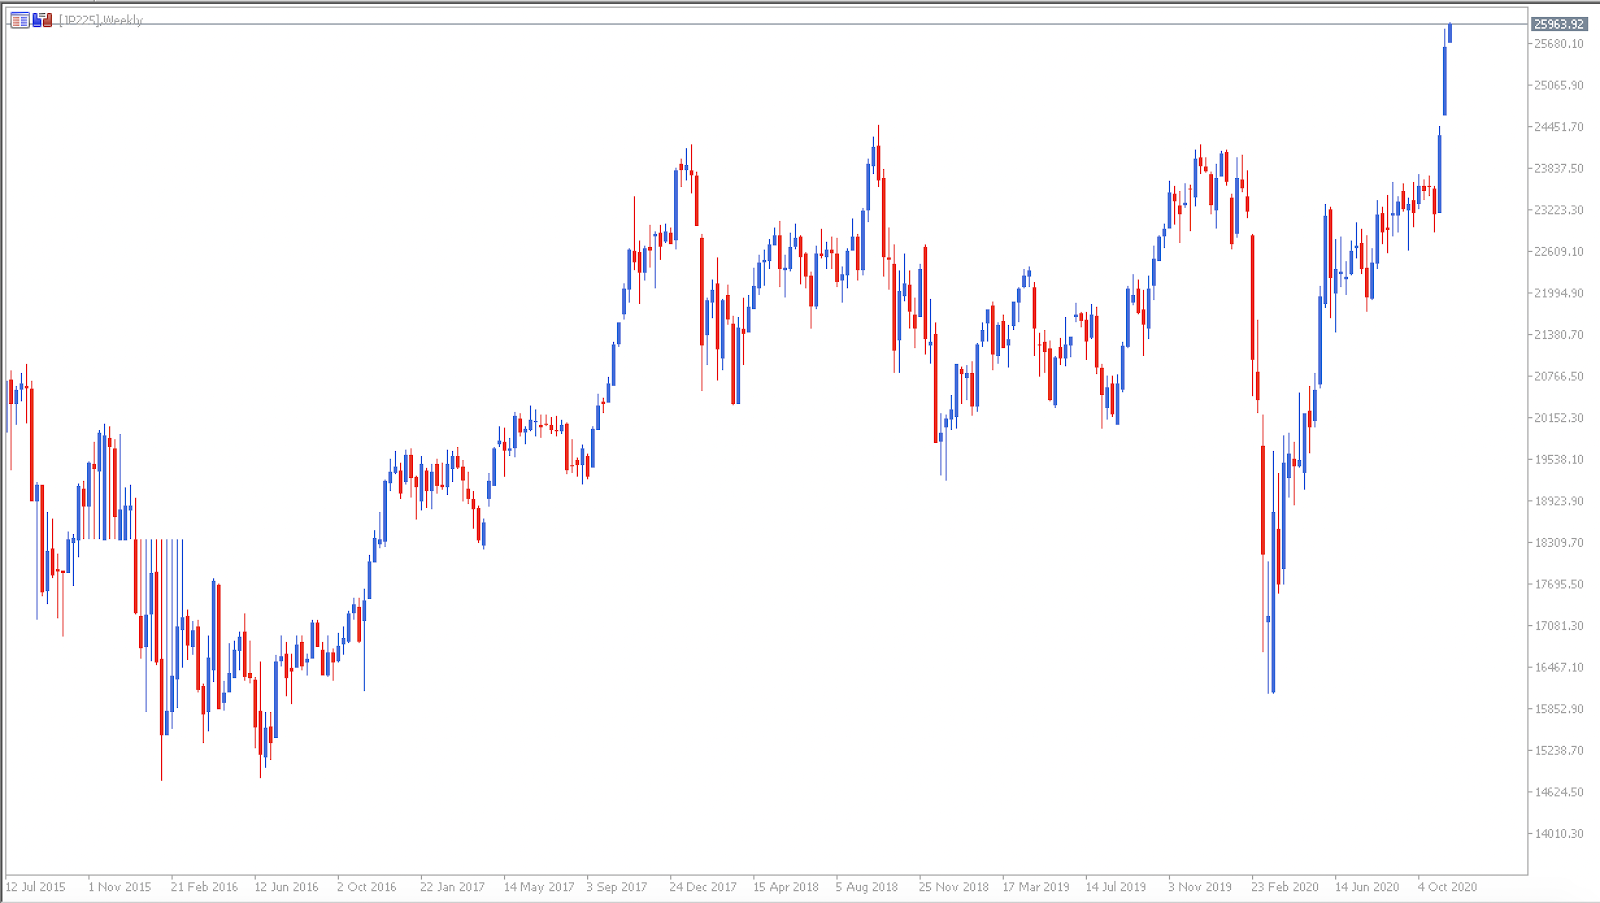1600x903 pixels.
Task: Click the 4 Oct 2020 date label
Action: [x=1447, y=887]
